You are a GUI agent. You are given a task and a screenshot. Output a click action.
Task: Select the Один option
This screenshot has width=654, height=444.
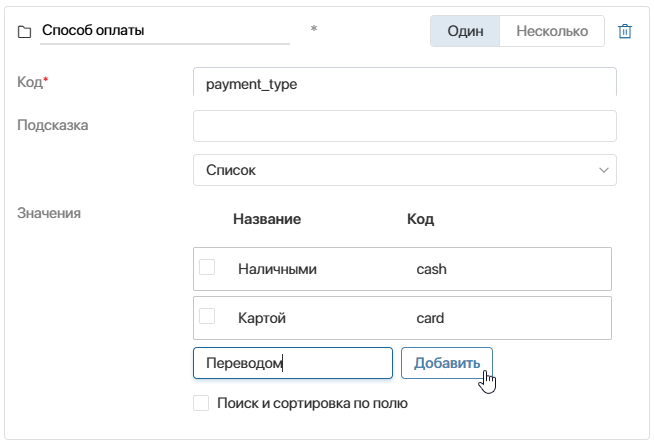pyautogui.click(x=465, y=31)
